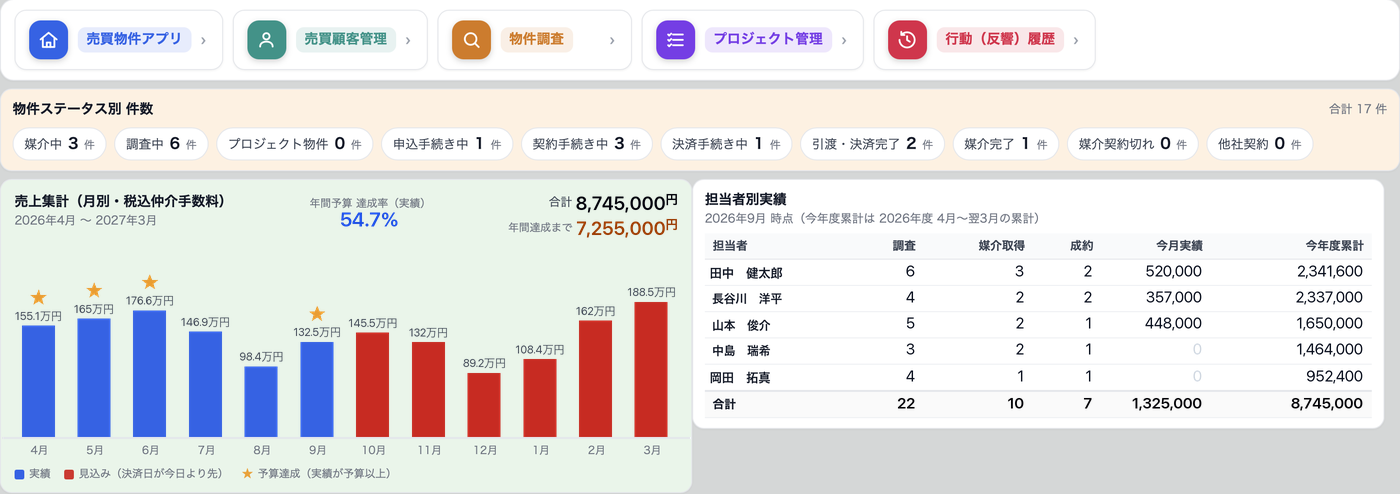Click the red 3月 forecast bar
Screen dimensions: 1400x494
651,370
